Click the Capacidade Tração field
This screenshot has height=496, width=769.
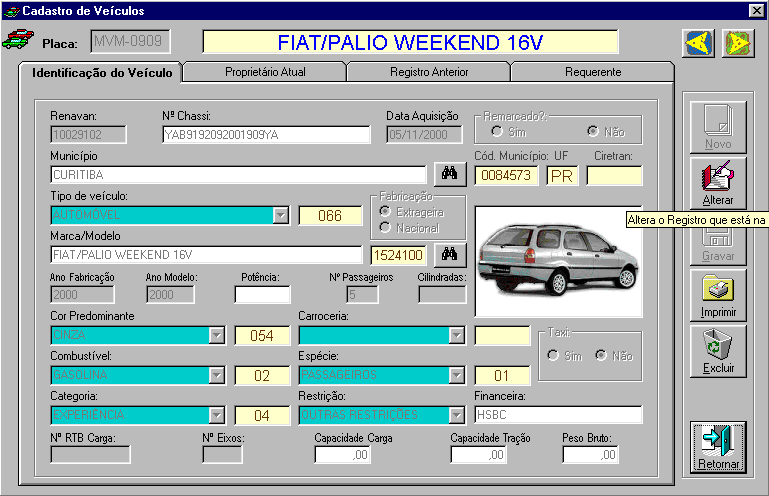point(479,455)
